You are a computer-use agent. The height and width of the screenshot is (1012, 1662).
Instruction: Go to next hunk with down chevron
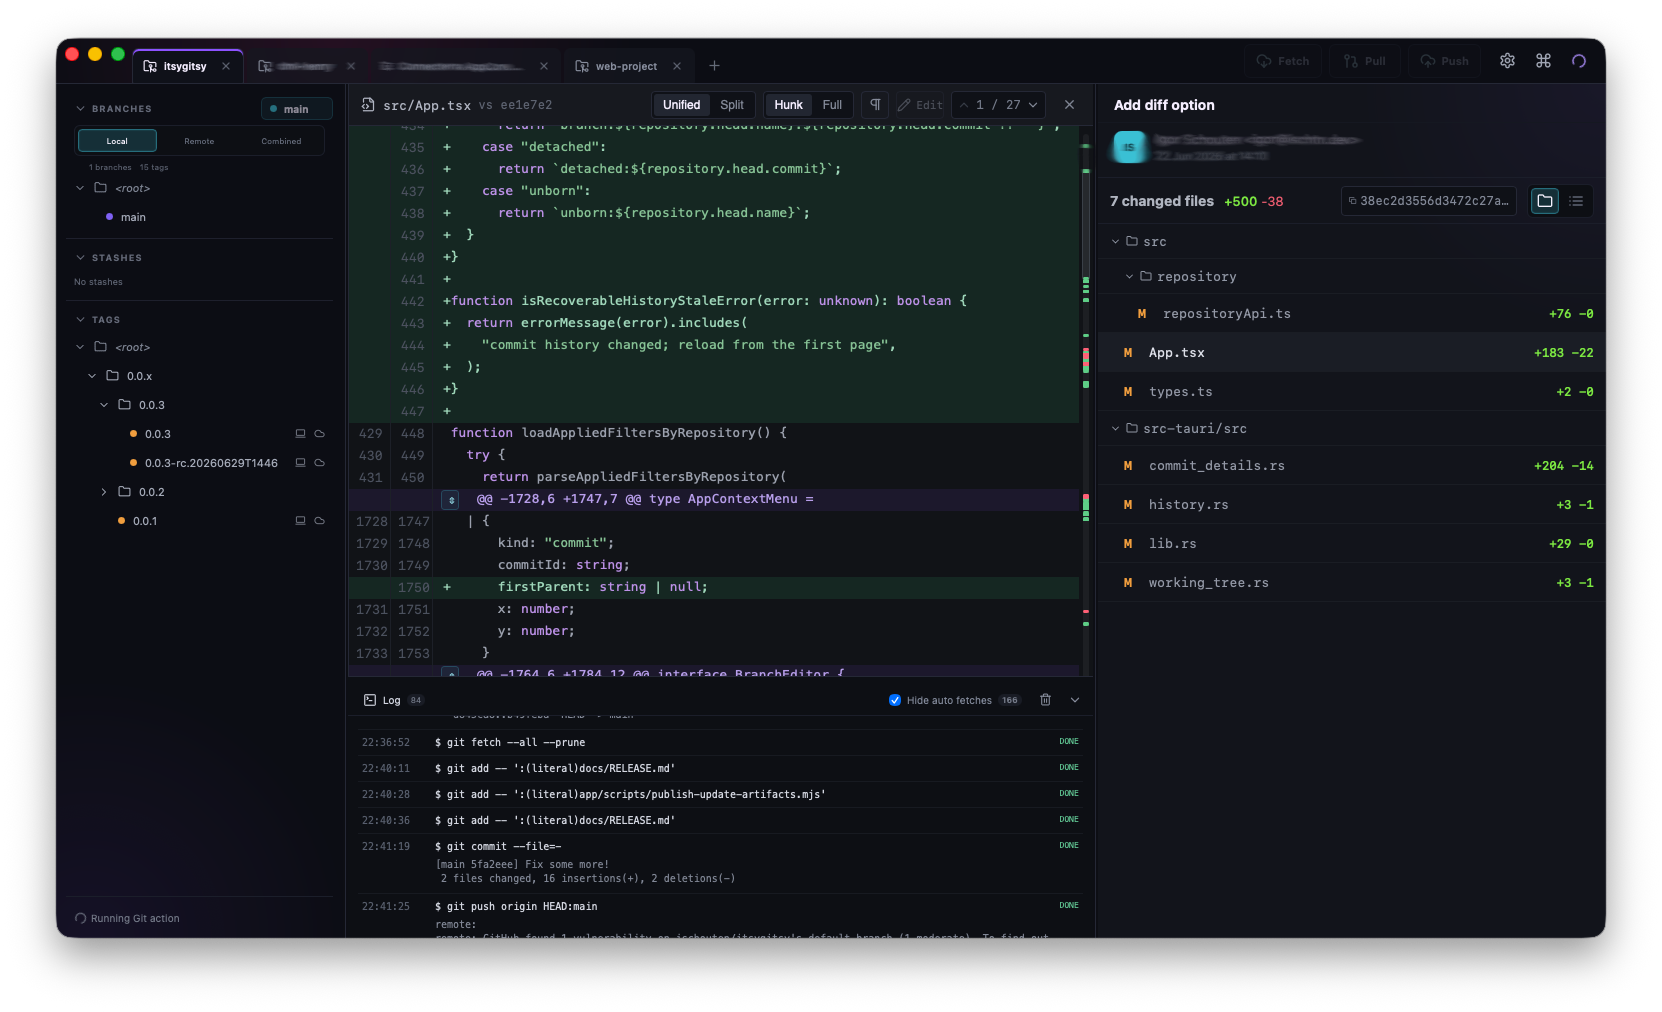1033,105
